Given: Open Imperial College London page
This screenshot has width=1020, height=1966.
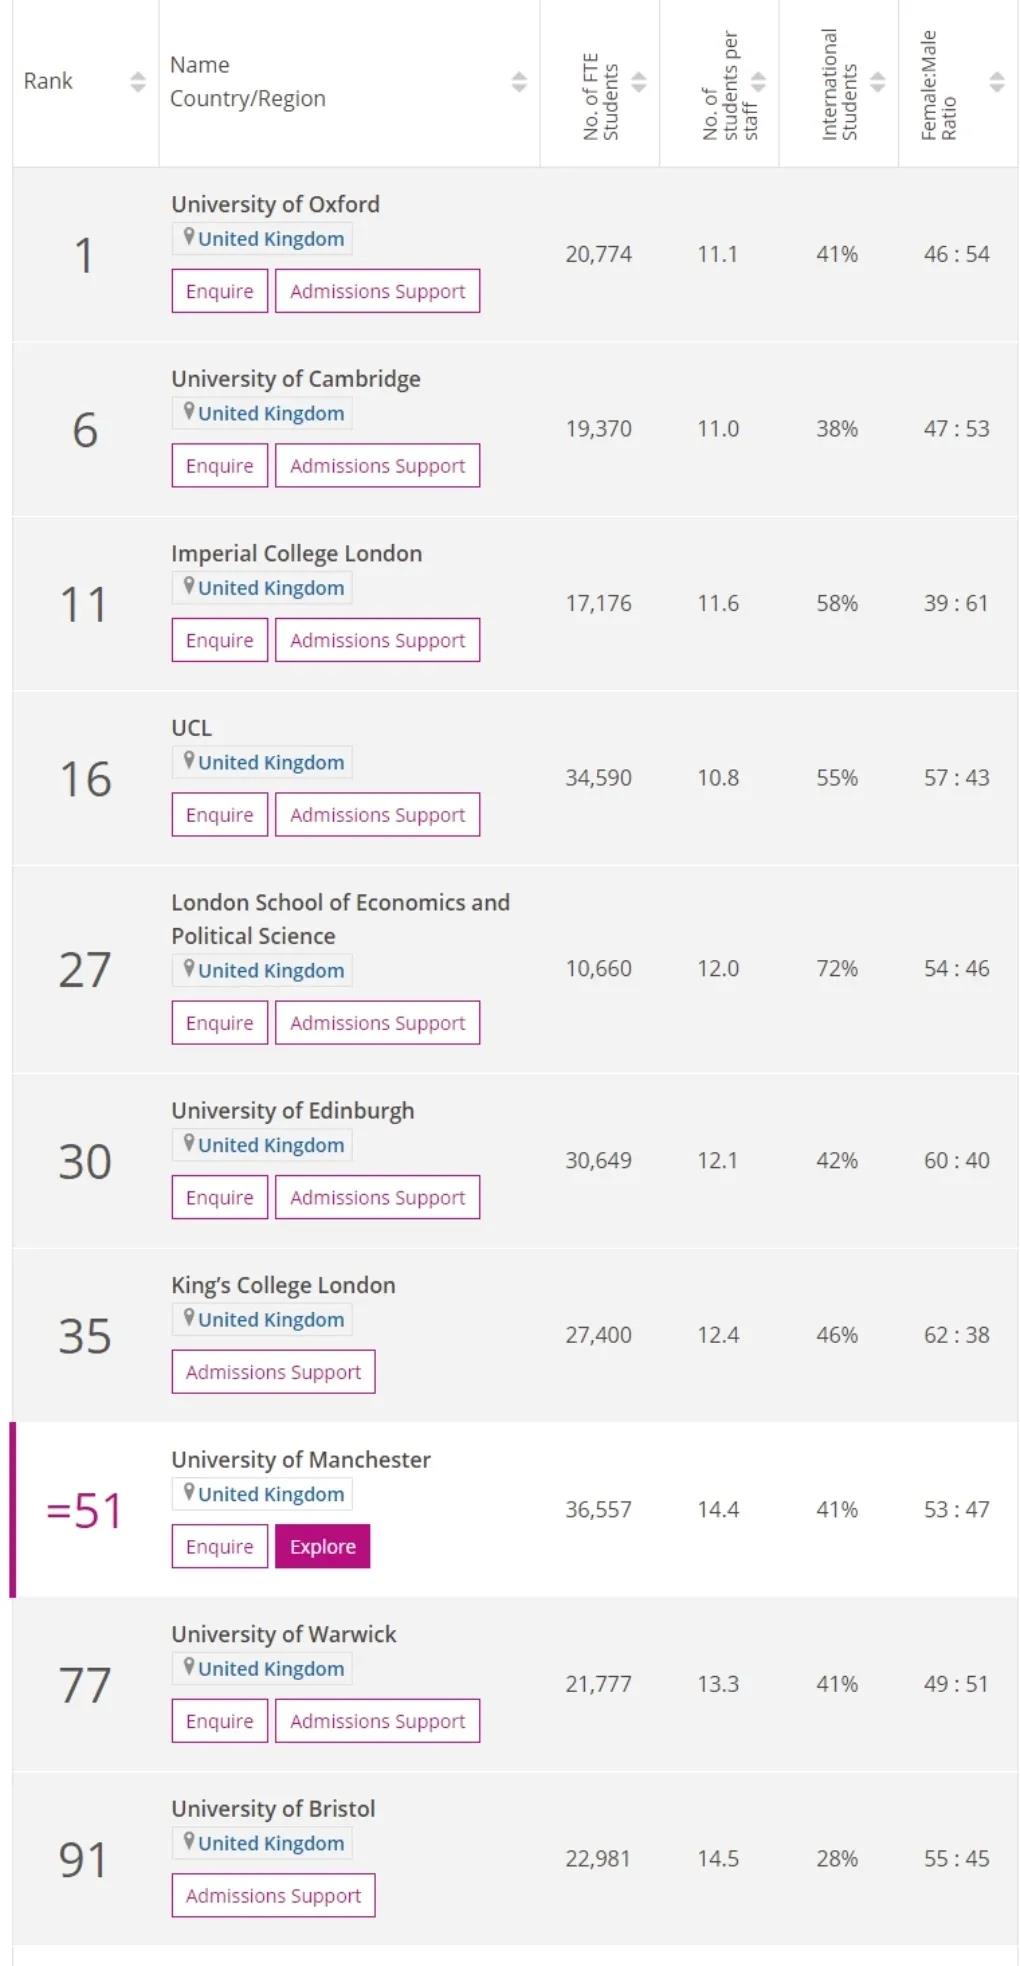Looking at the screenshot, I should coord(296,553).
